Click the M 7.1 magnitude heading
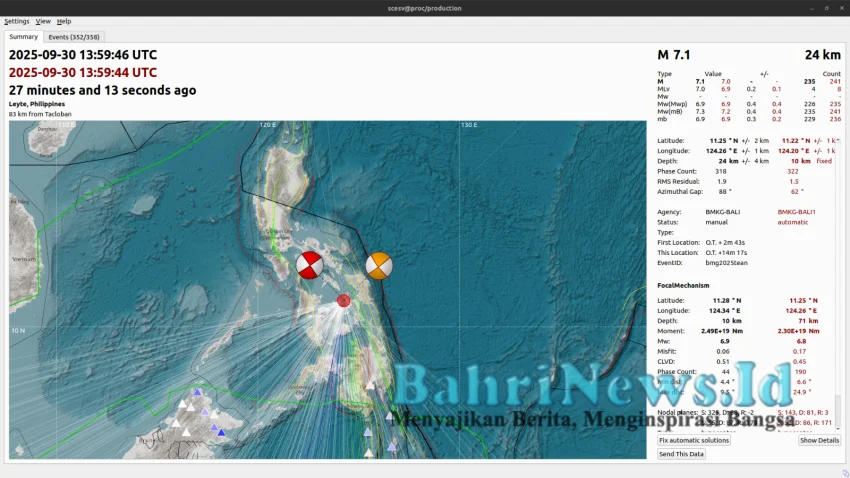This screenshot has height=478, width=850. click(x=673, y=55)
